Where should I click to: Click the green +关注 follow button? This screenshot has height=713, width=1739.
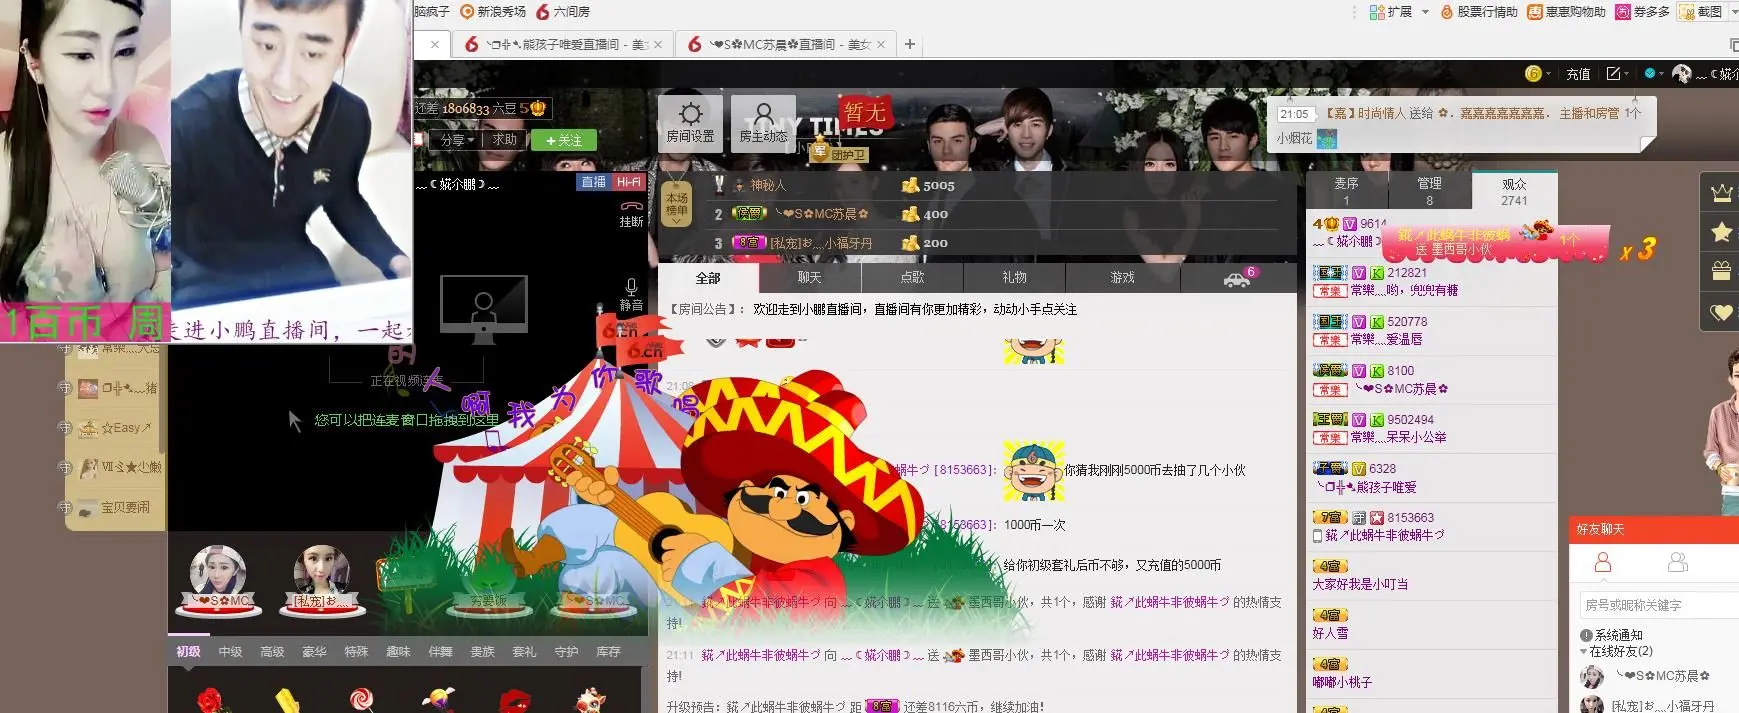point(564,140)
